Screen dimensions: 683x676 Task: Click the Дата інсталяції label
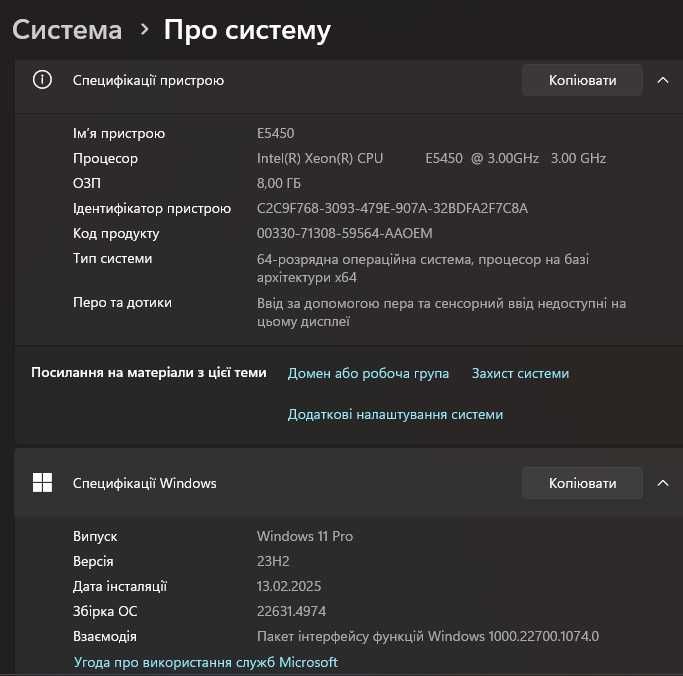120,586
